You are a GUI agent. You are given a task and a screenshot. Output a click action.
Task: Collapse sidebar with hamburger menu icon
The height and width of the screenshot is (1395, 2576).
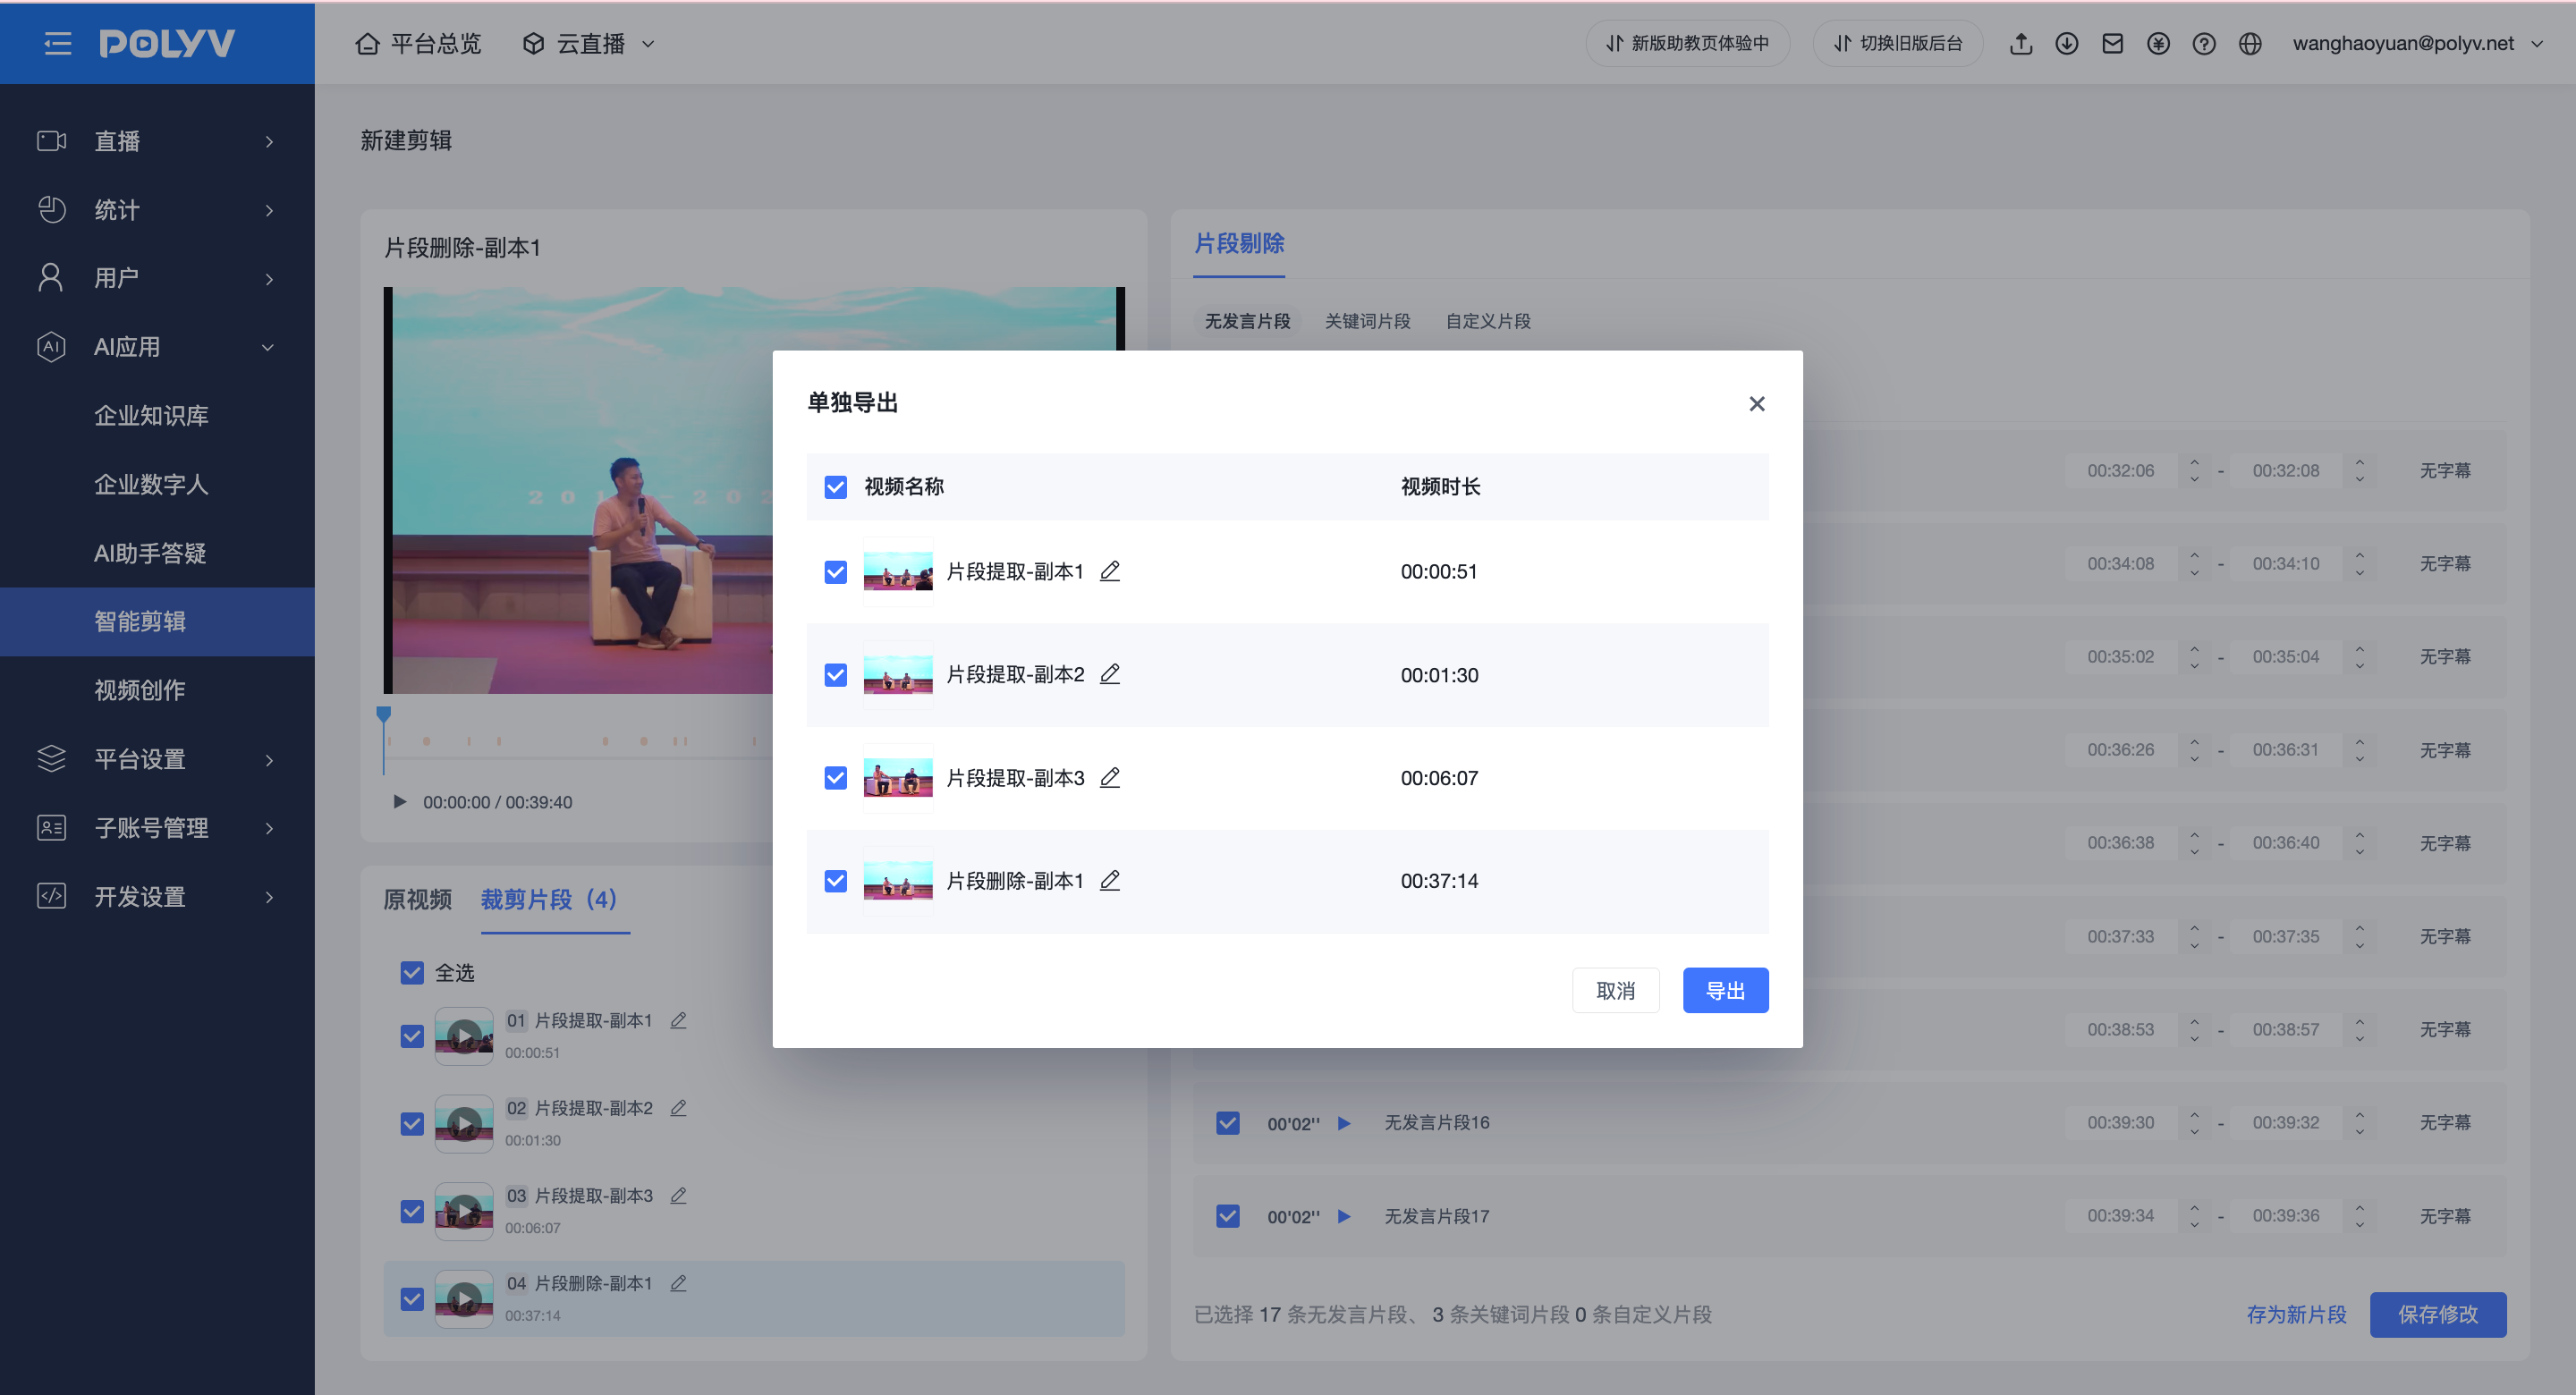pos(58,43)
